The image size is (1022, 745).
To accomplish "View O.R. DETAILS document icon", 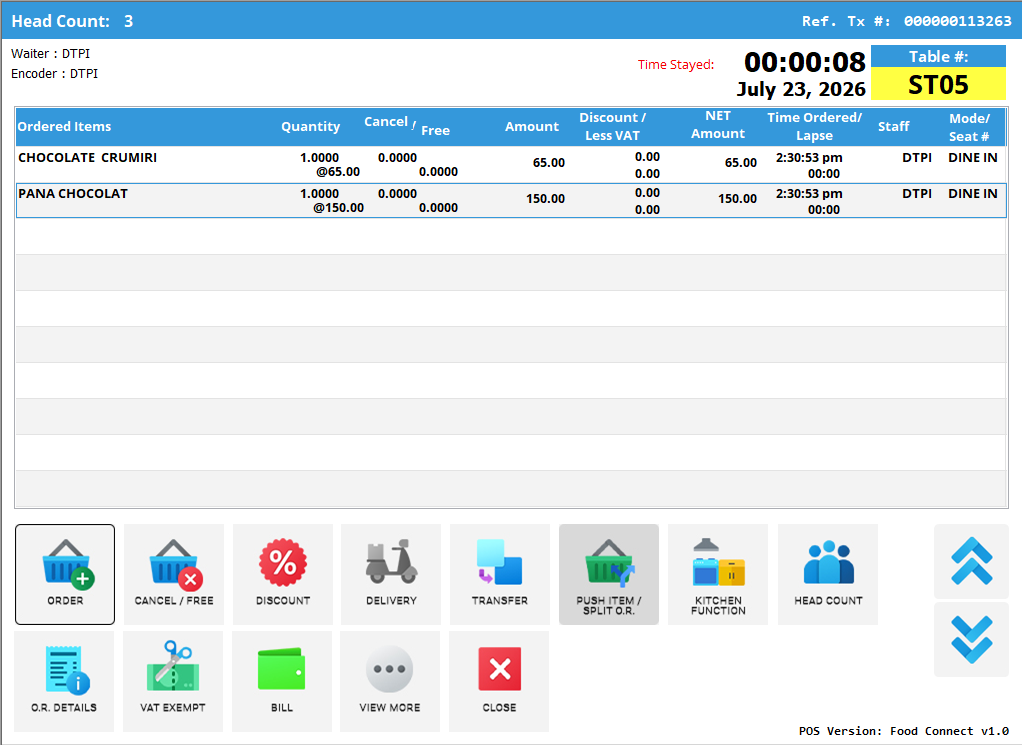I will click(64, 681).
